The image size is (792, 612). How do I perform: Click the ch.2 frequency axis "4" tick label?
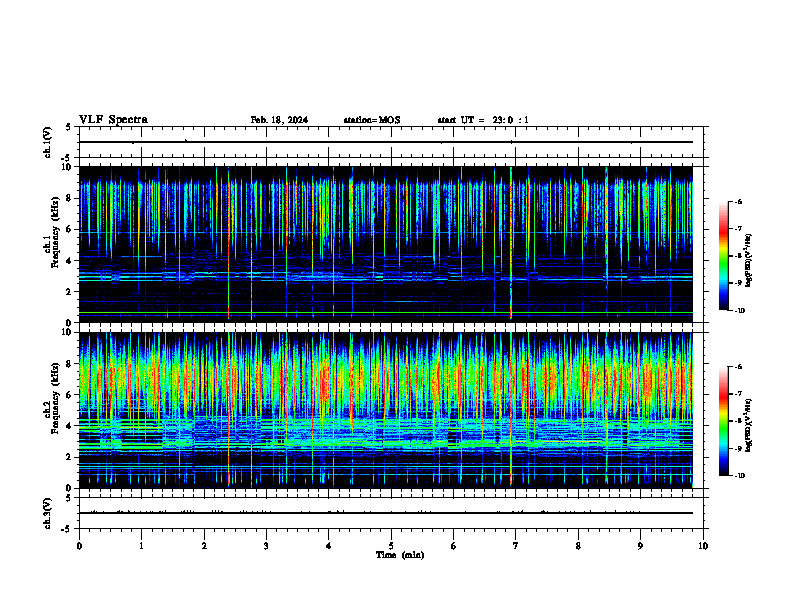69,426
